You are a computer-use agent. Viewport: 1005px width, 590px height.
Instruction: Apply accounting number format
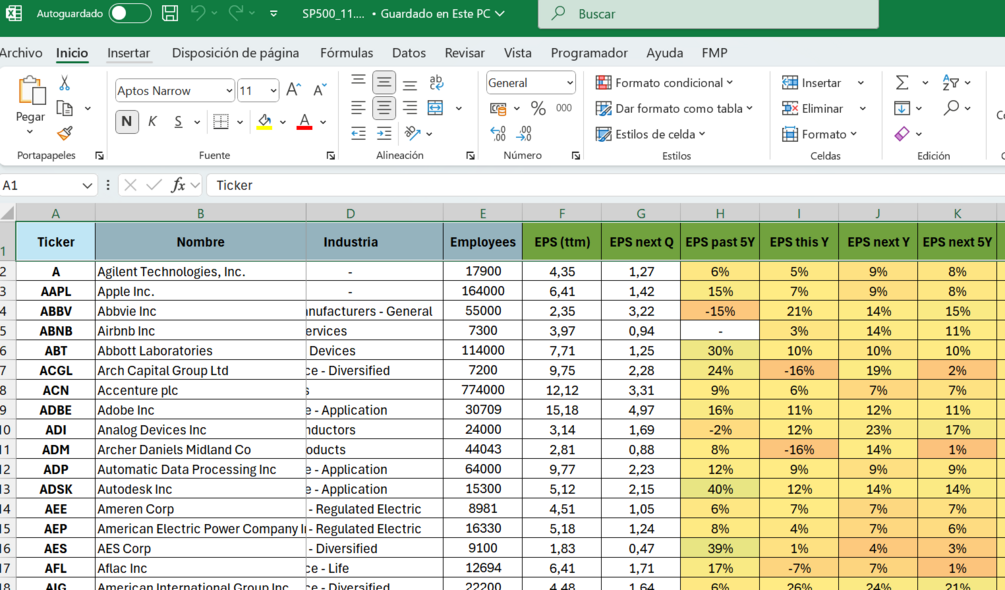click(498, 108)
